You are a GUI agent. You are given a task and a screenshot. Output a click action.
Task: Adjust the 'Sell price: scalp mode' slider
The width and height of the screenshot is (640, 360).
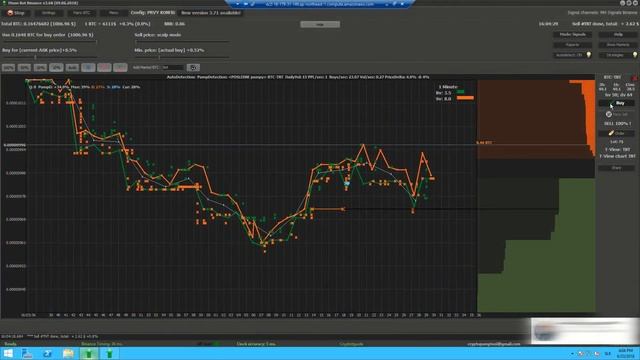pos(182,41)
